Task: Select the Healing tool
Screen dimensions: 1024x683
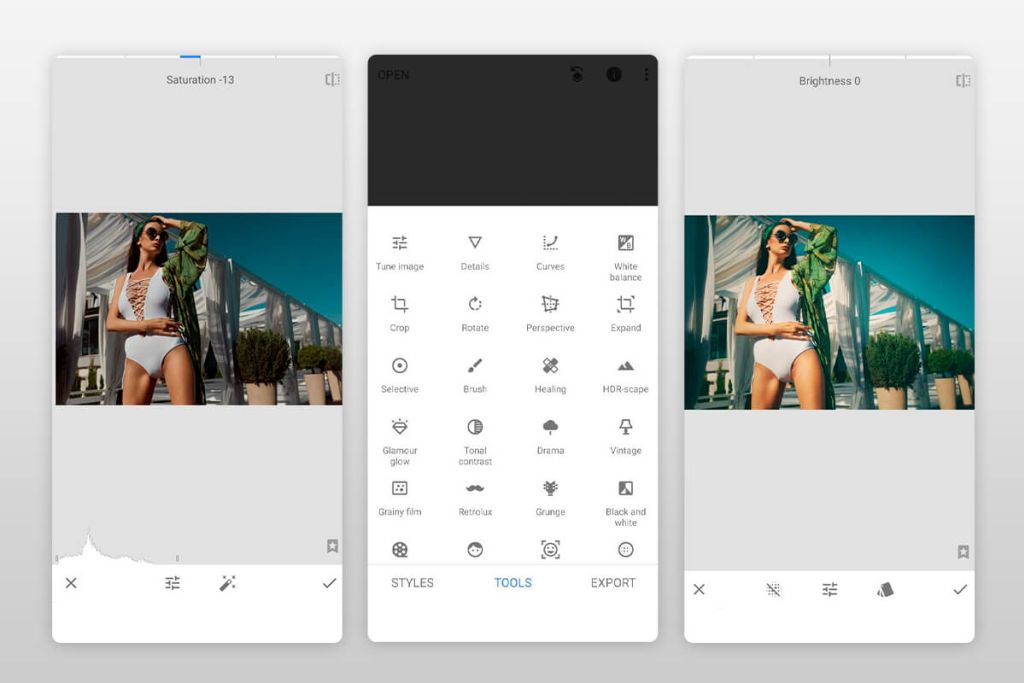Action: point(550,366)
